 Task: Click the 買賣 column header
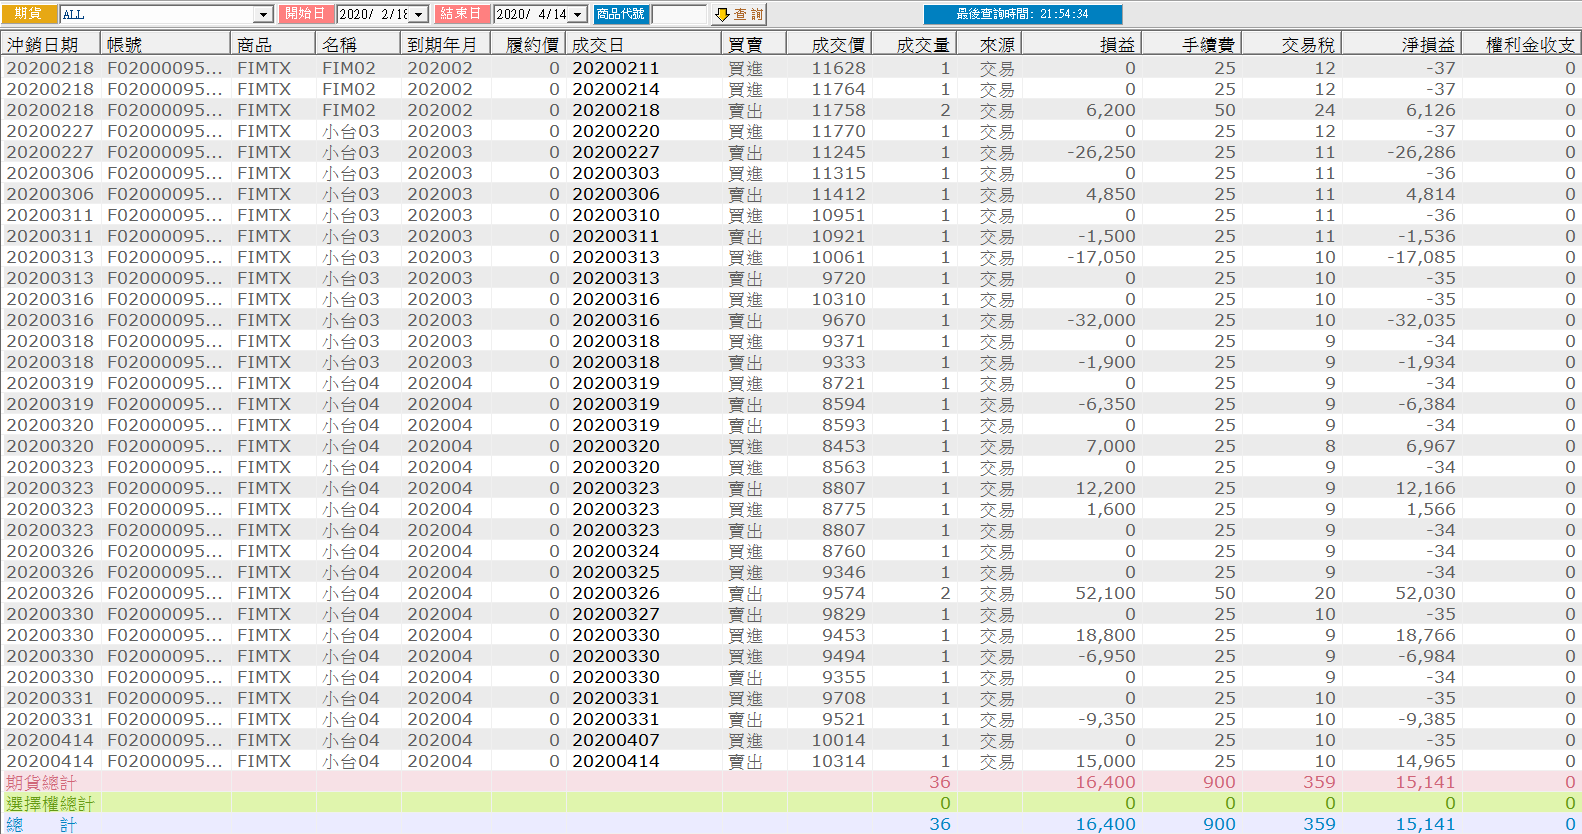[x=753, y=44]
